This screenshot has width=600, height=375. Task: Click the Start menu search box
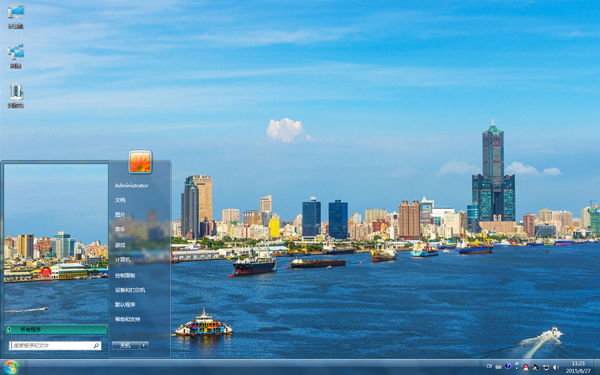pyautogui.click(x=55, y=346)
